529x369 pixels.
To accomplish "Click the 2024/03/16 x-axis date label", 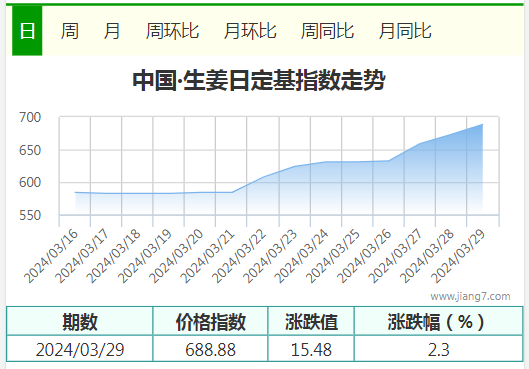I will point(51,256).
